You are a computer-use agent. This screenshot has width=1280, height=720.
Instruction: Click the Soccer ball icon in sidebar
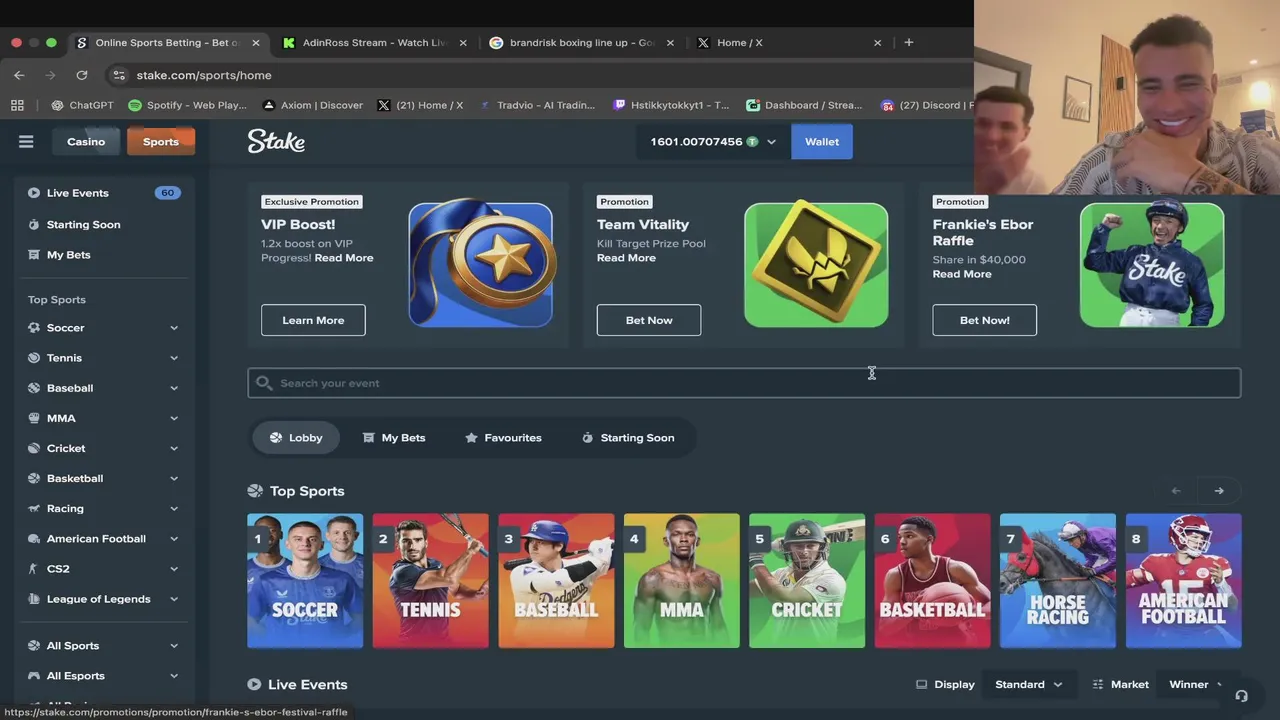pyautogui.click(x=34, y=328)
